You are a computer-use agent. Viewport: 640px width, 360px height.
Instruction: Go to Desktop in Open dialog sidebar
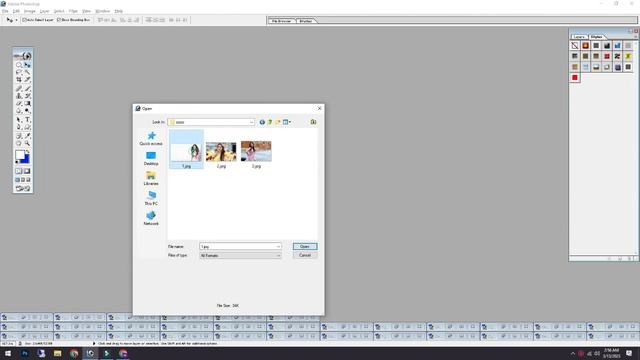pyautogui.click(x=151, y=158)
